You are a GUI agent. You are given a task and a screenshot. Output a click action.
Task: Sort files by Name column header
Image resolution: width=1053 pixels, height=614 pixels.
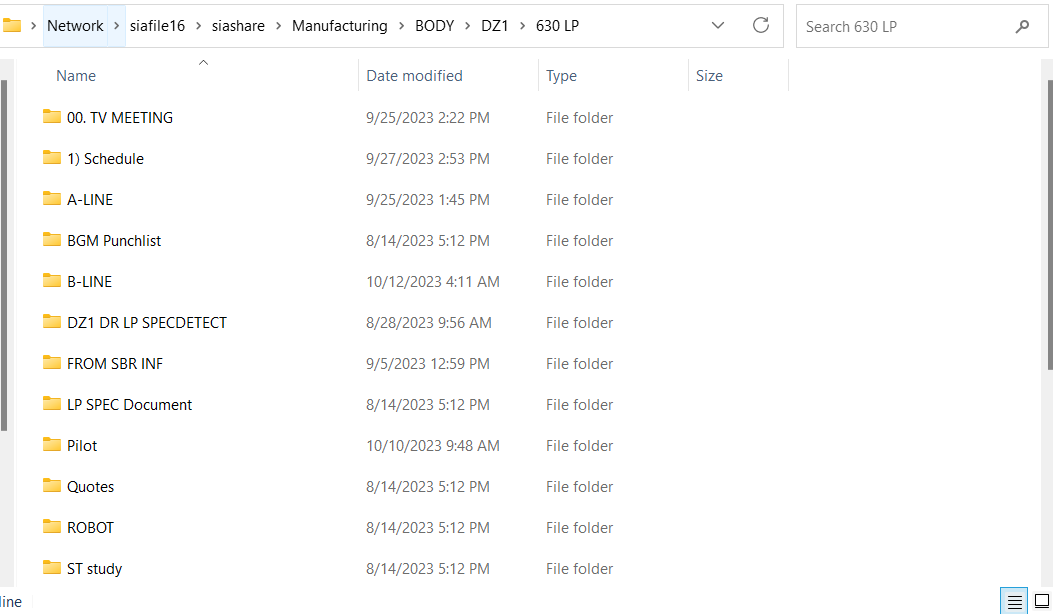tap(76, 76)
